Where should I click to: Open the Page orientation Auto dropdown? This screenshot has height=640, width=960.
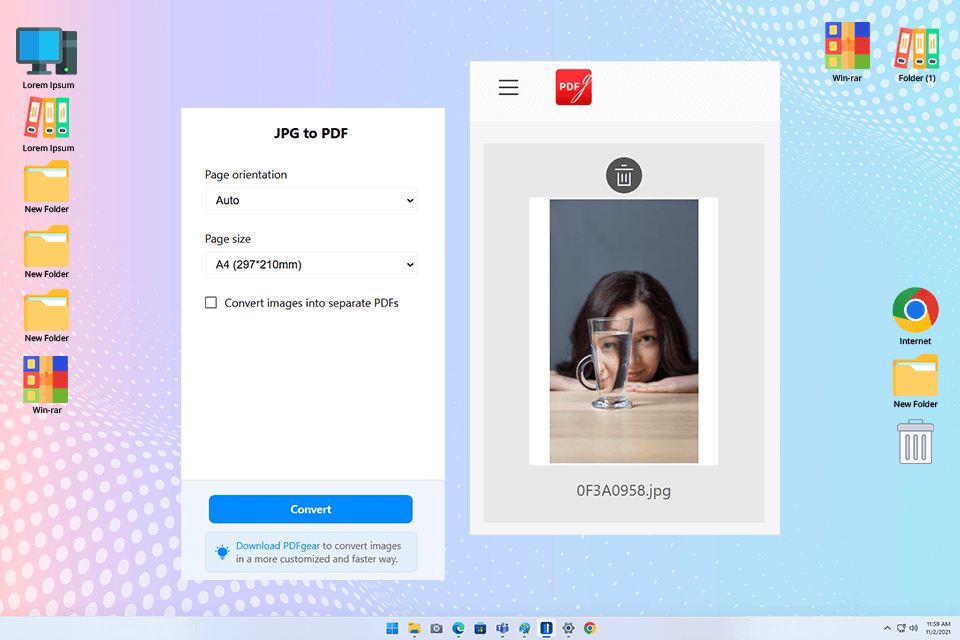click(311, 200)
